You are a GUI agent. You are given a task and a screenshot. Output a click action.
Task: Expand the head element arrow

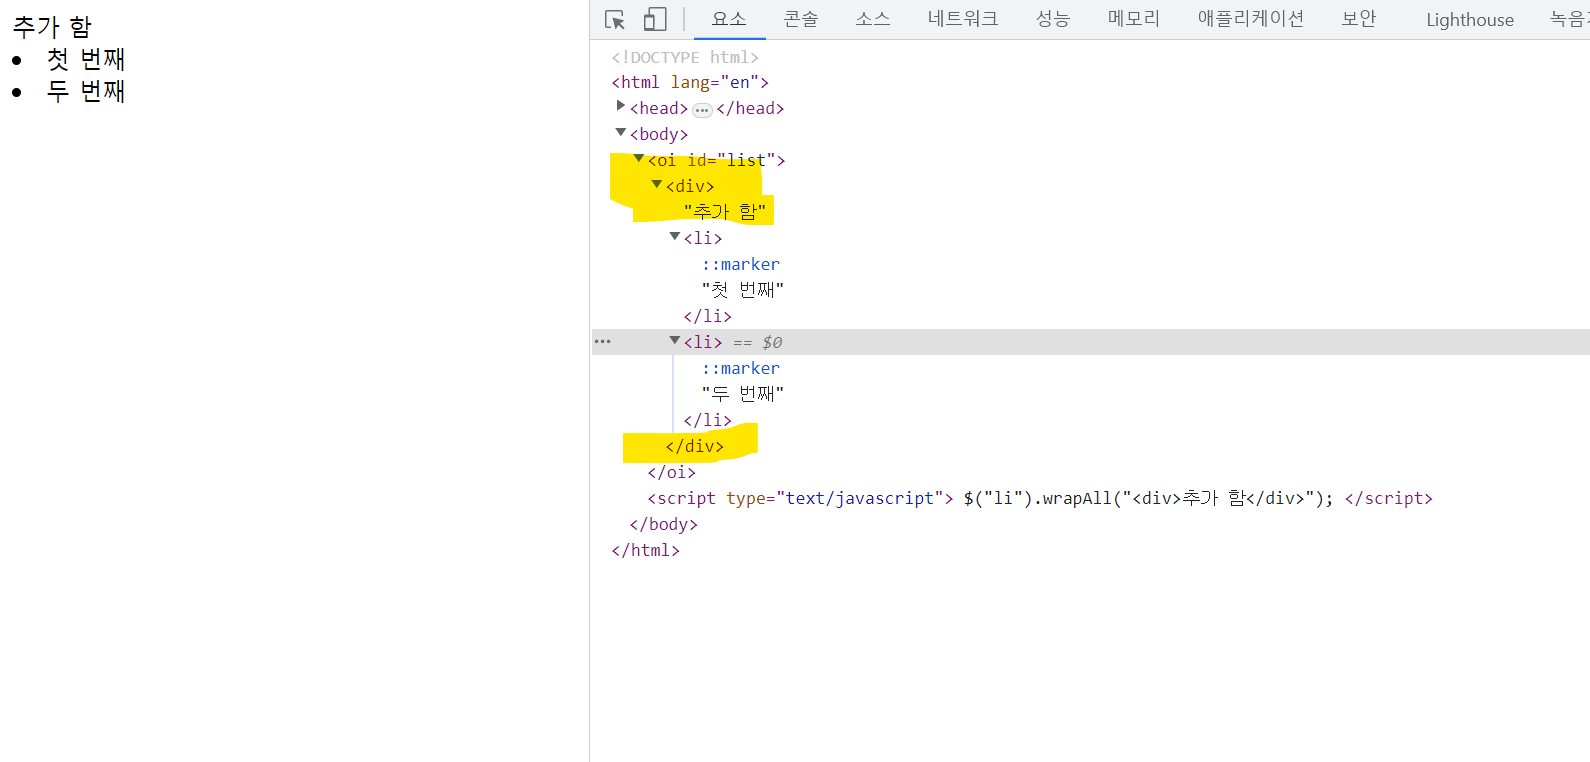click(621, 106)
